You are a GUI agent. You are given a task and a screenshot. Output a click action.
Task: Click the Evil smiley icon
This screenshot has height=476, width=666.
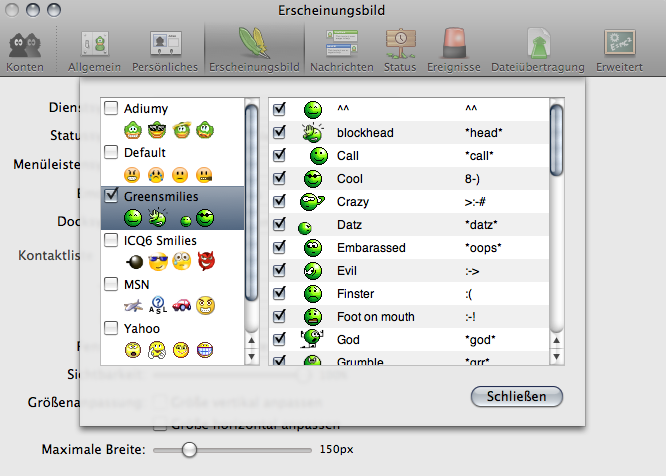[313, 270]
